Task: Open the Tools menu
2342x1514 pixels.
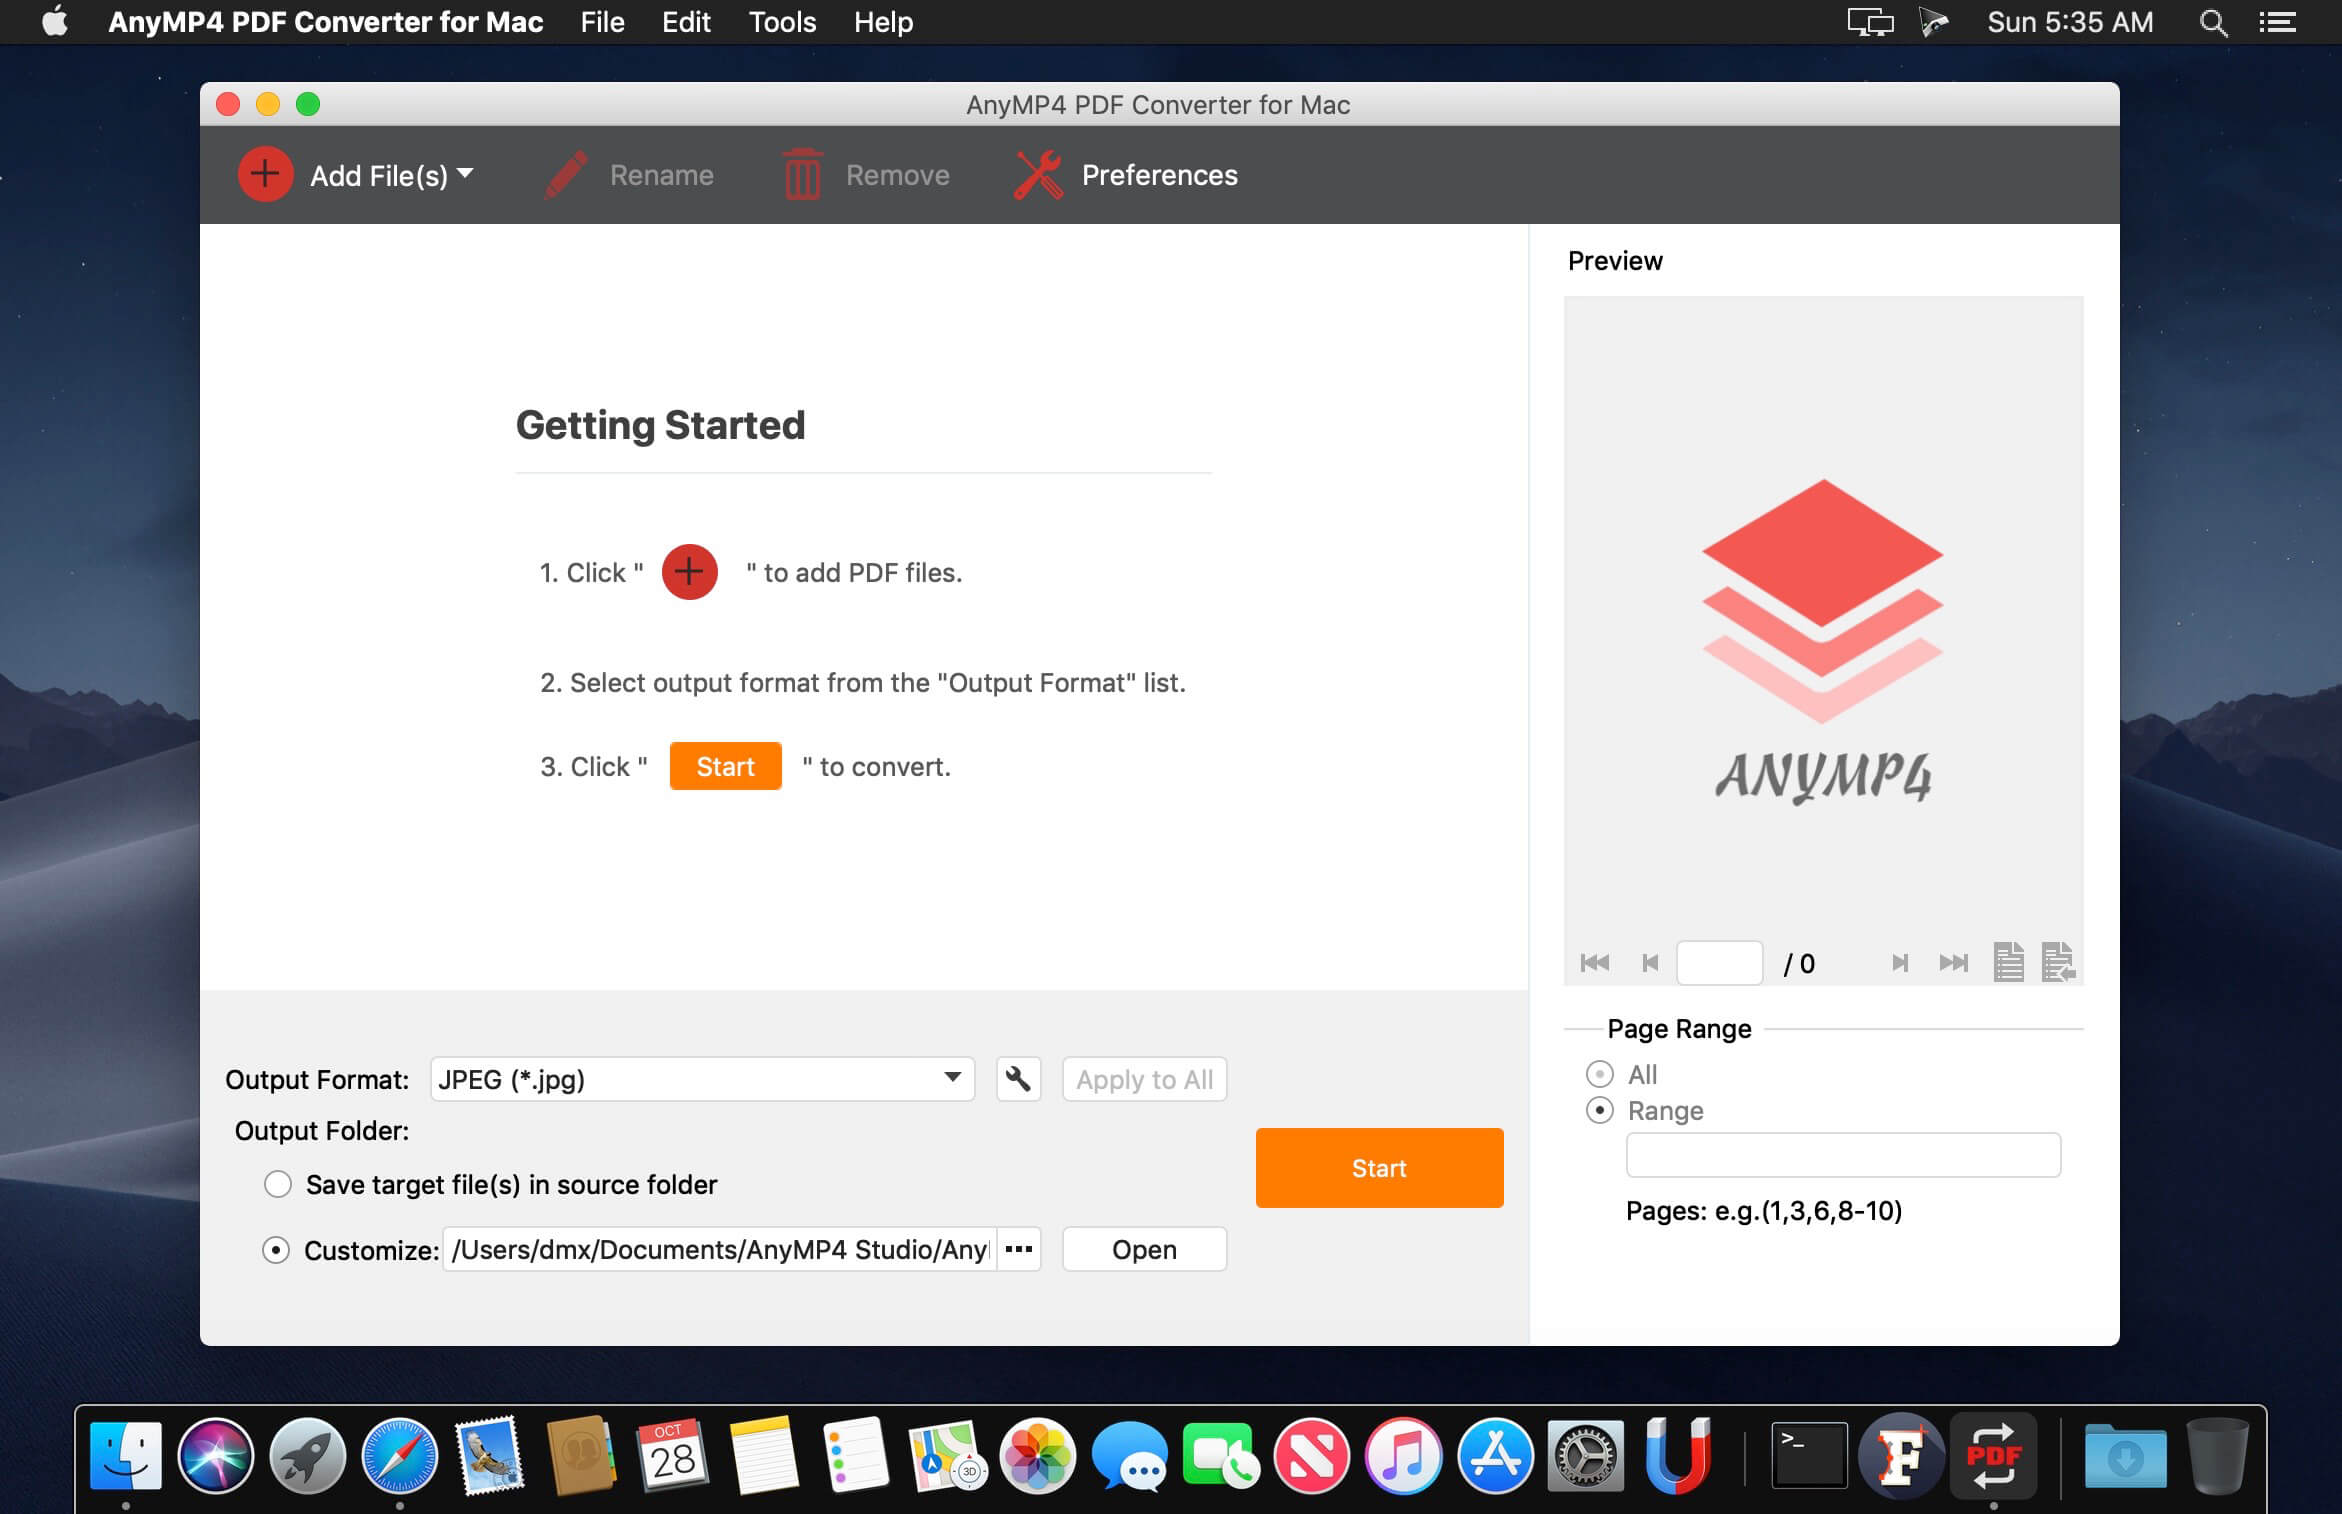Action: [x=781, y=22]
